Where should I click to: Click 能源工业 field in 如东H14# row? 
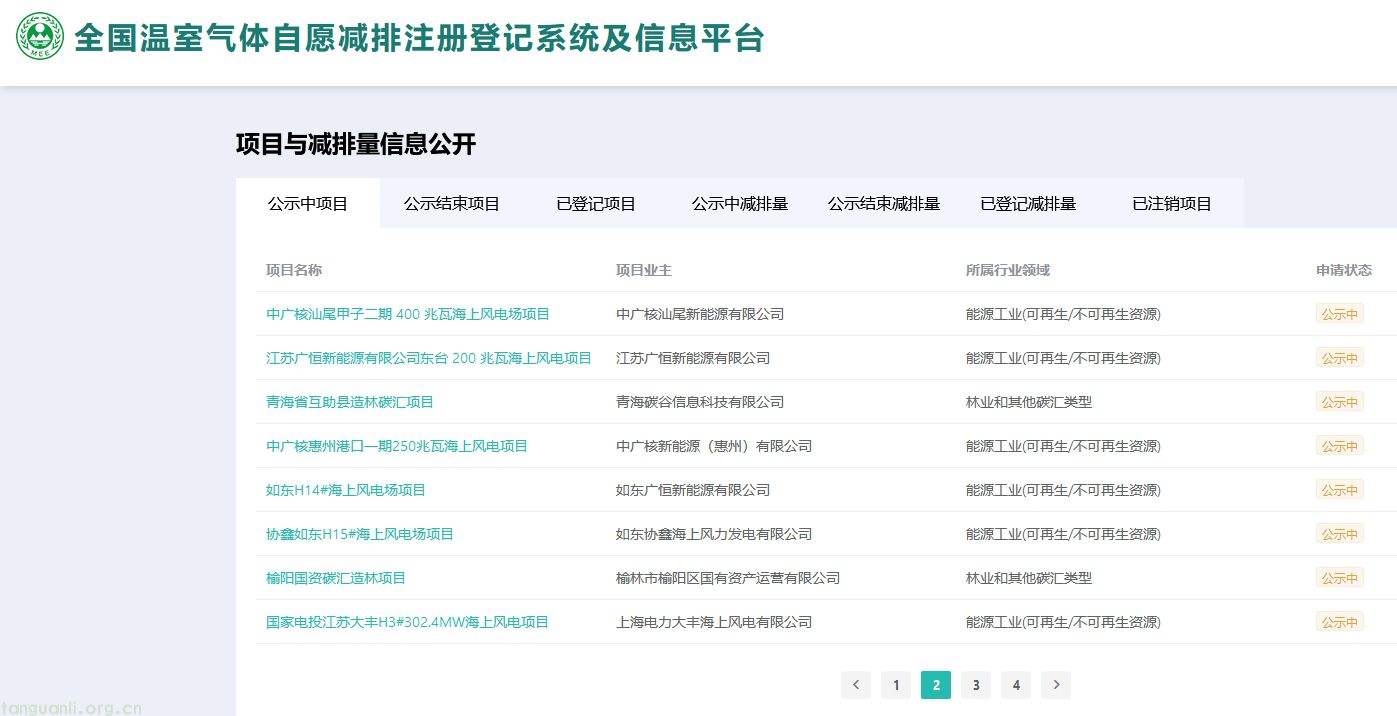pos(1063,490)
